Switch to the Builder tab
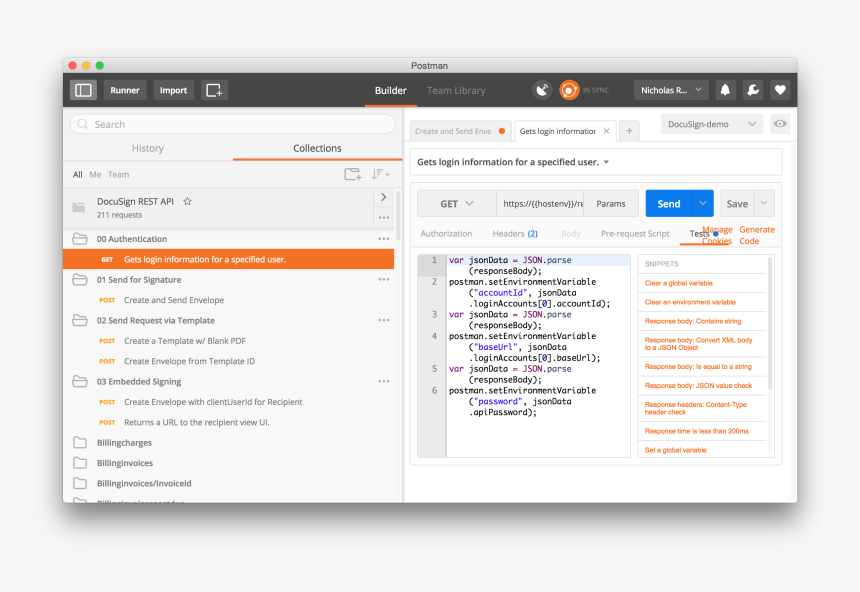 391,91
